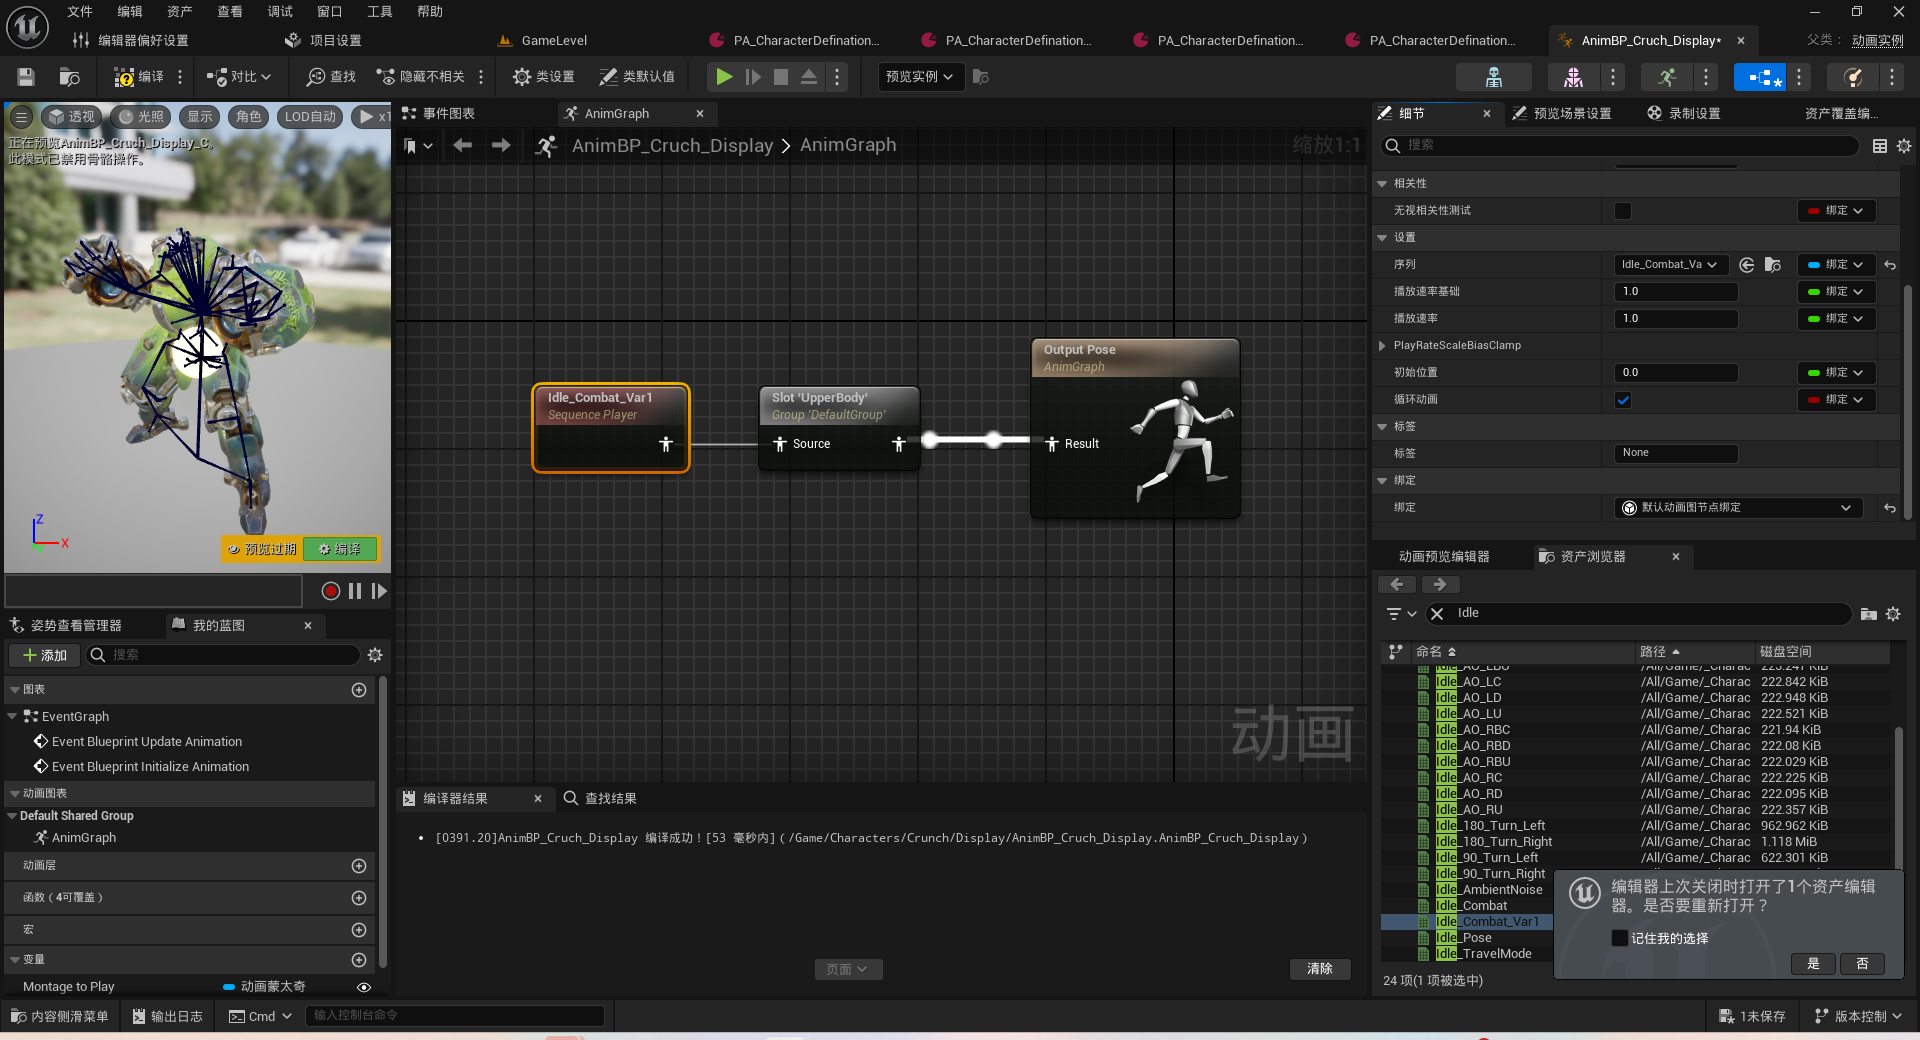
Task: Open Class Settings (类设置)
Action: tap(543, 77)
